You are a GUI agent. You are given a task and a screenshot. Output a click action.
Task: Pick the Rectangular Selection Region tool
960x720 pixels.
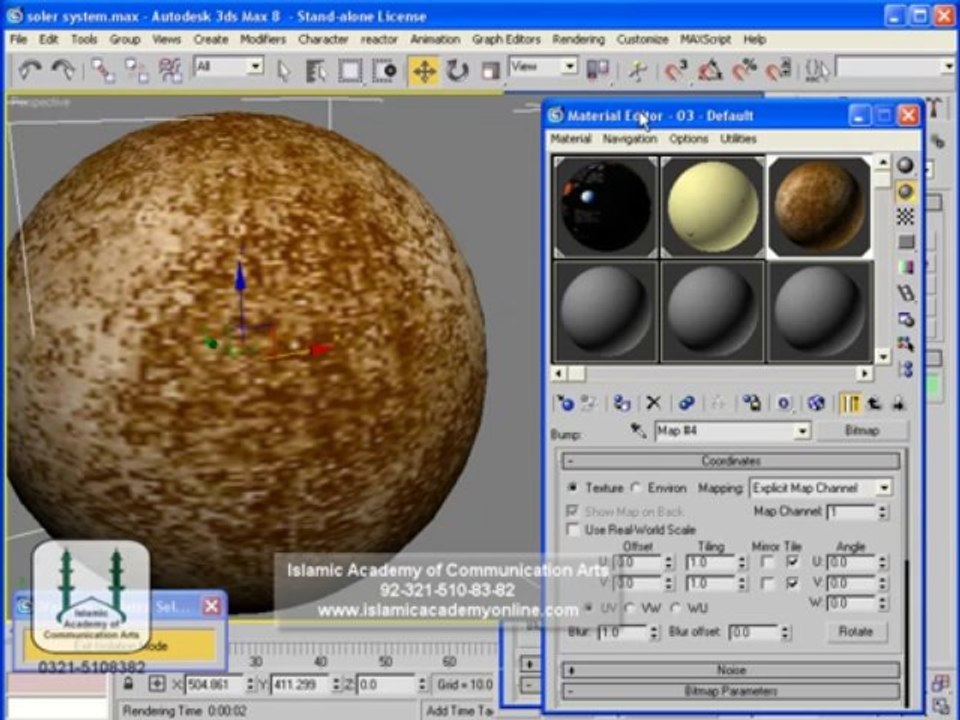point(350,71)
